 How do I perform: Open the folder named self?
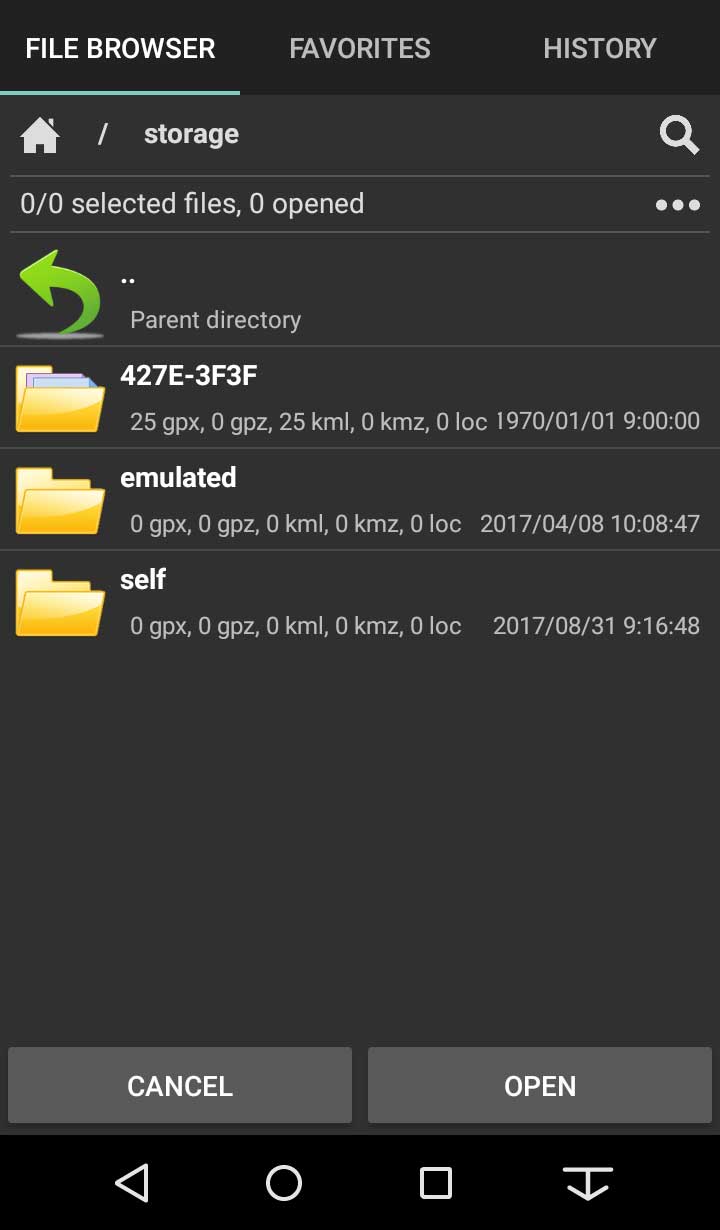(360, 602)
